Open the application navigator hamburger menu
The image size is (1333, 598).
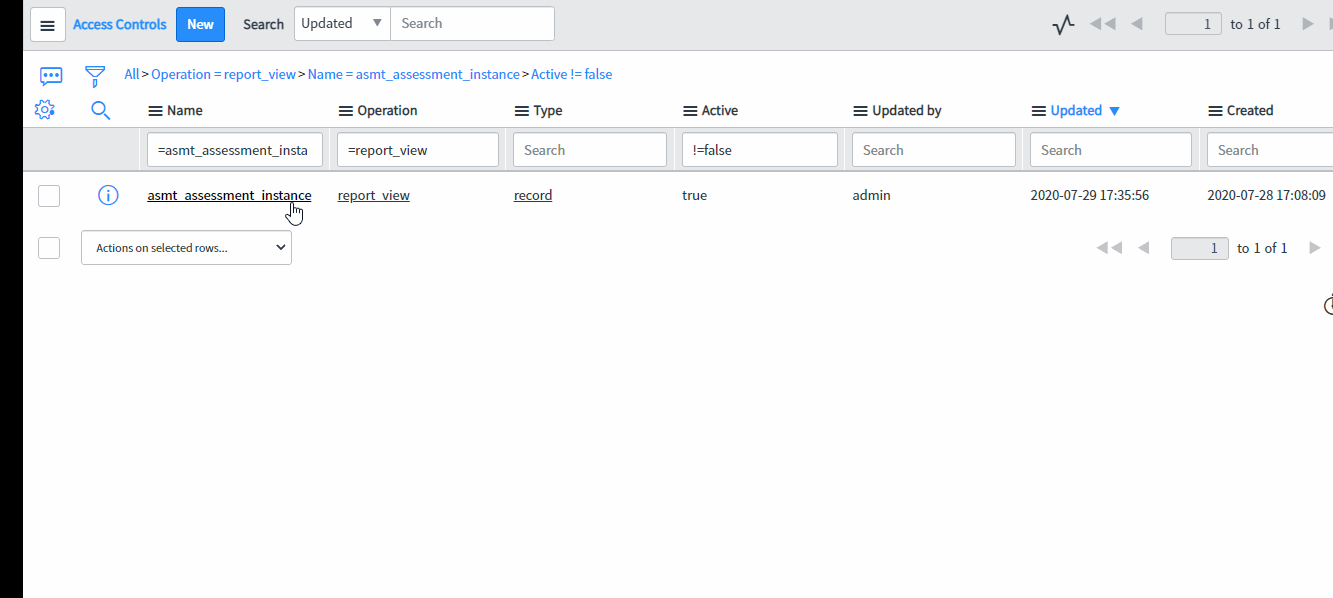48,24
